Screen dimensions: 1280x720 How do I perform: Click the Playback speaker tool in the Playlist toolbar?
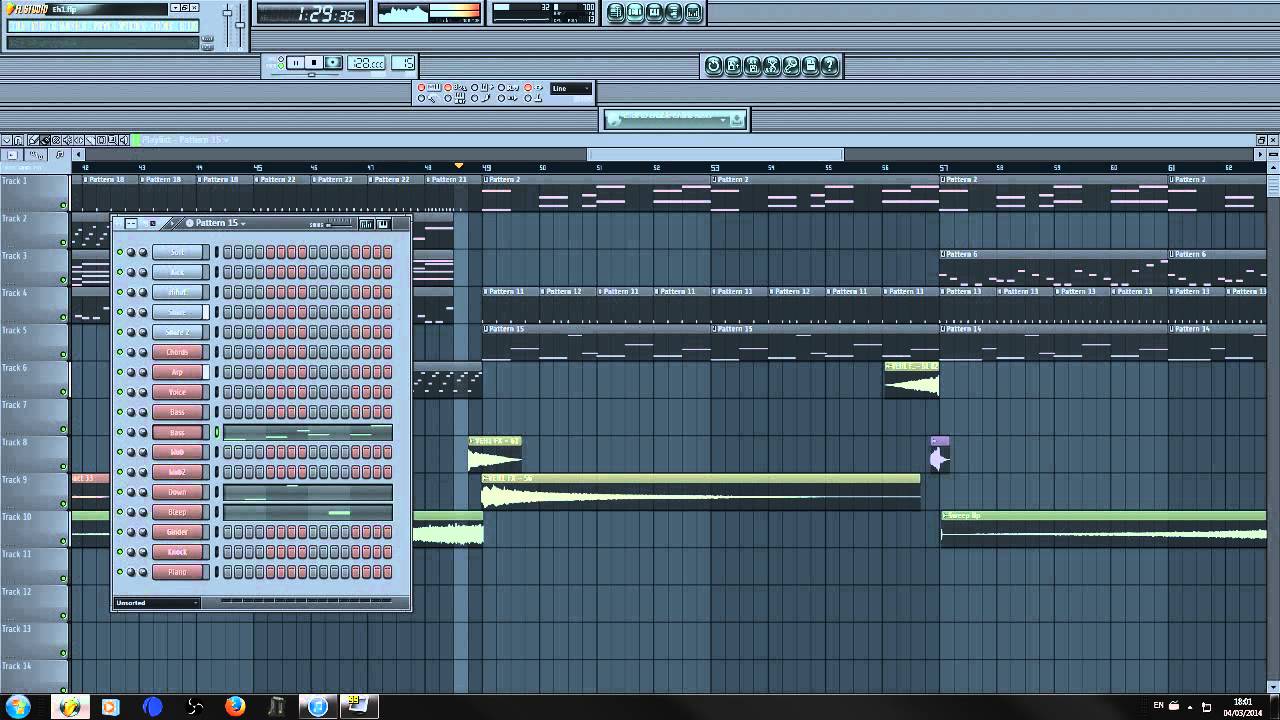(124, 140)
